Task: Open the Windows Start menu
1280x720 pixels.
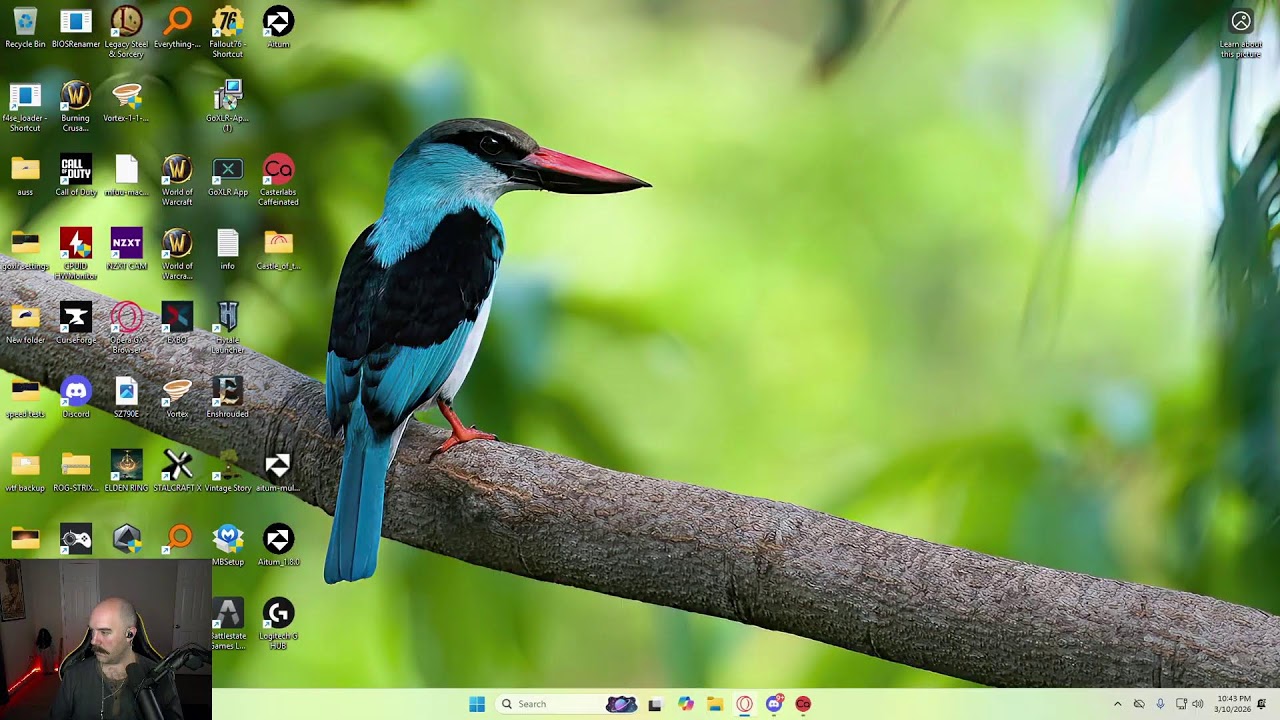Action: click(x=477, y=704)
